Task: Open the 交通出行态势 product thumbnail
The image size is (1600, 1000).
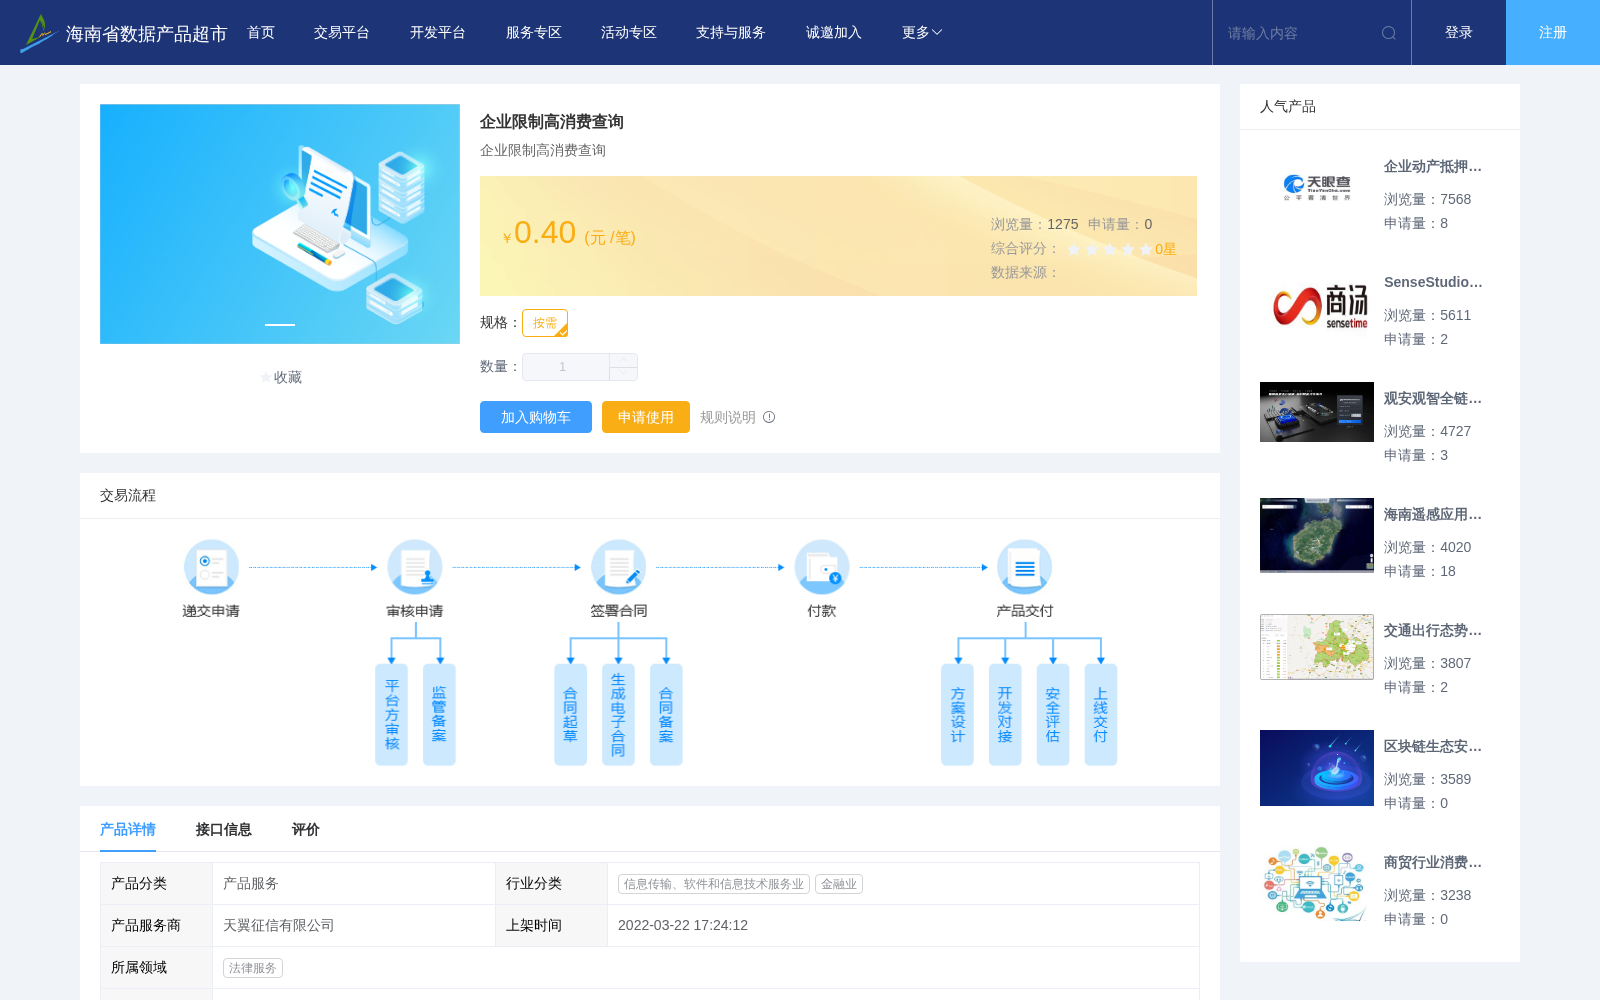Action: 1317,647
